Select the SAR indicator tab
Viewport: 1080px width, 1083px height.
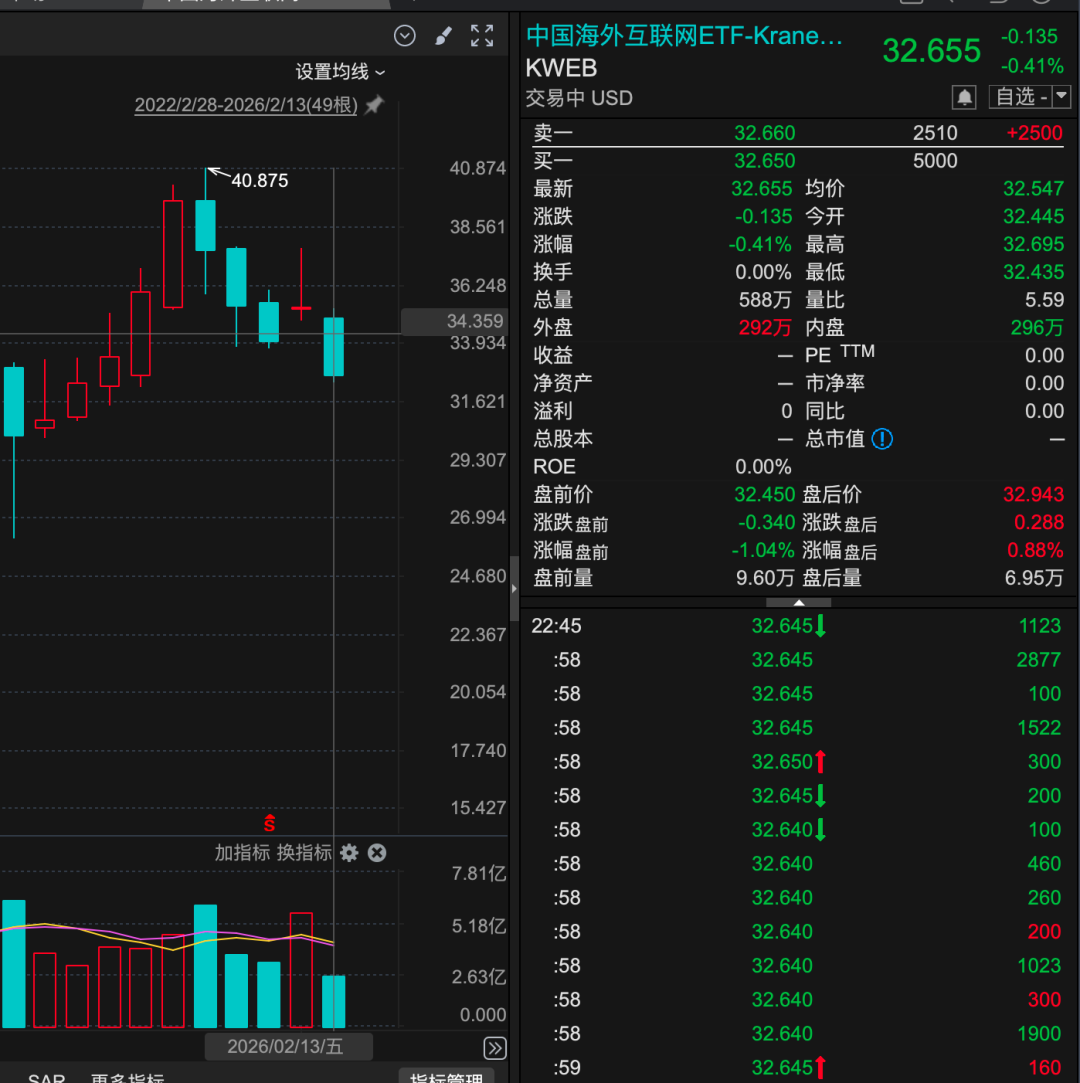46,1077
